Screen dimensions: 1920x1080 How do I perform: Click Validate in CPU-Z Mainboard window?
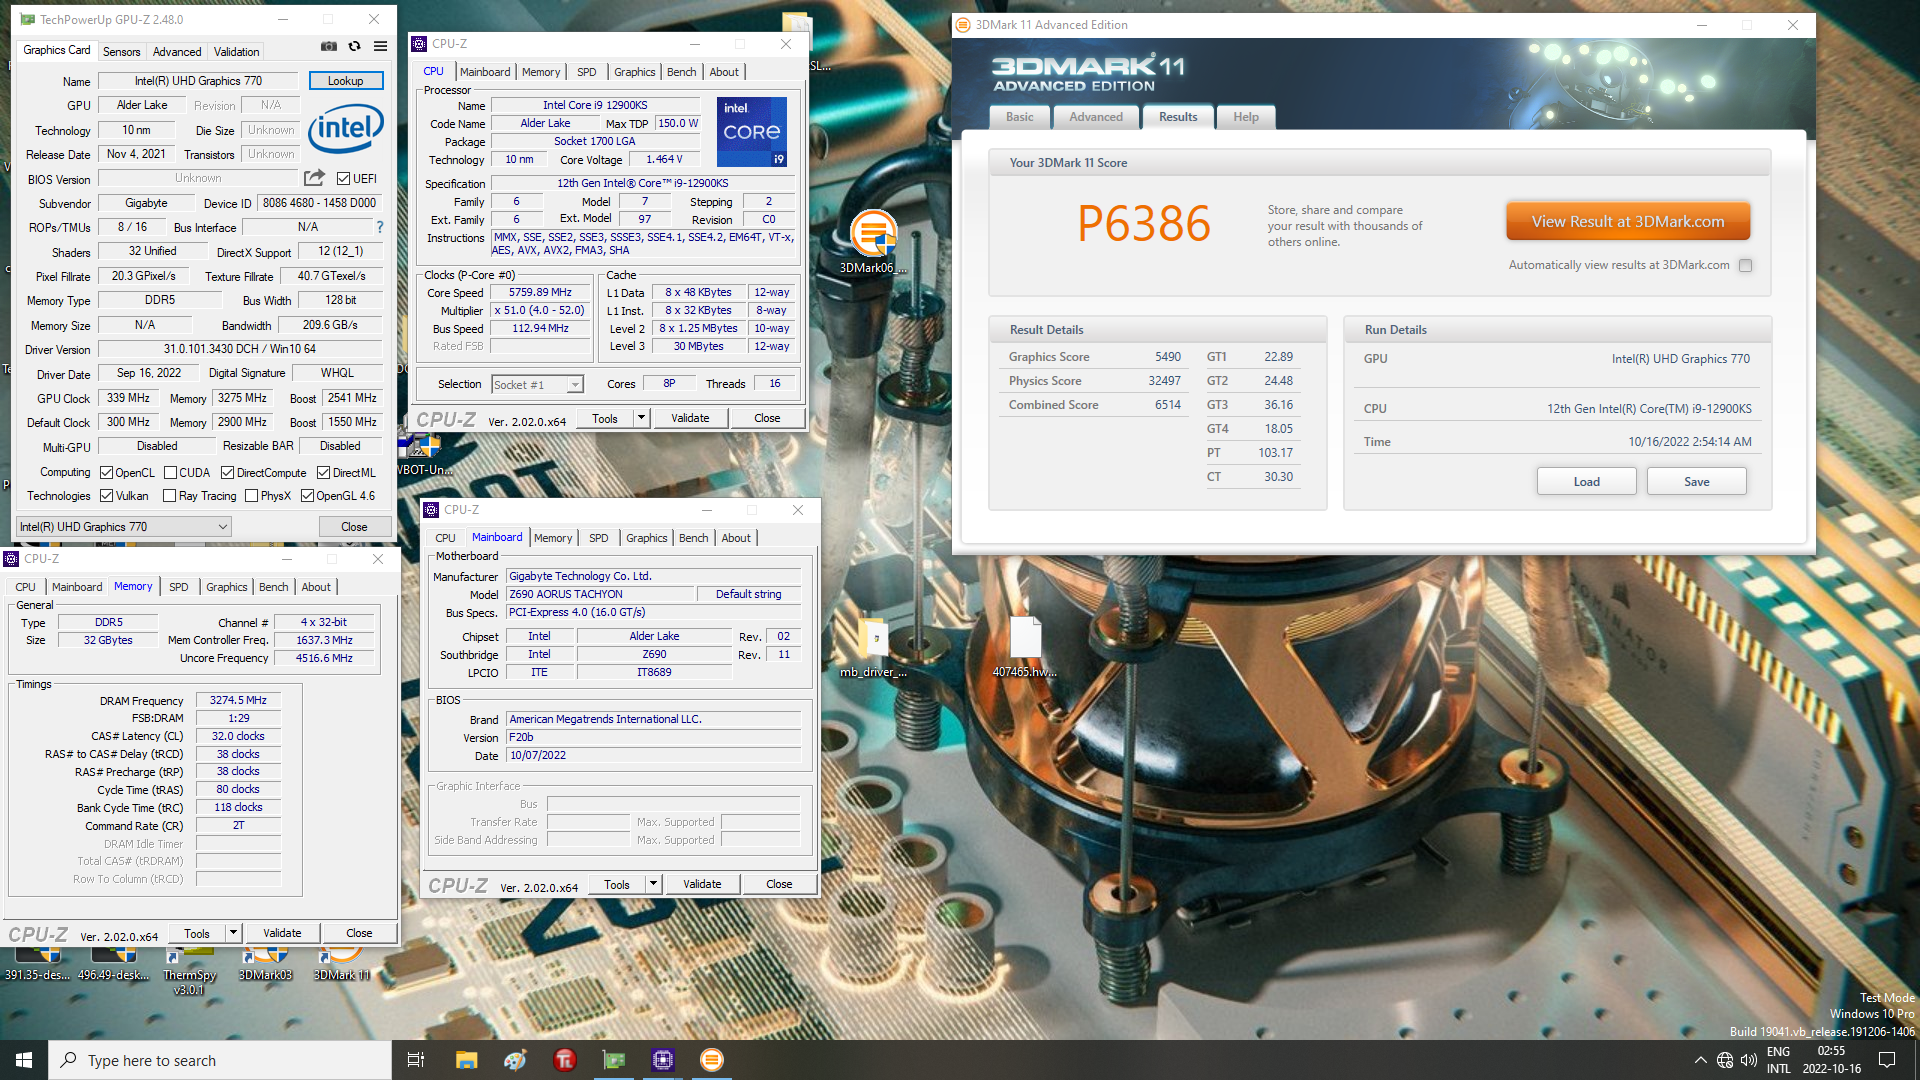702,884
